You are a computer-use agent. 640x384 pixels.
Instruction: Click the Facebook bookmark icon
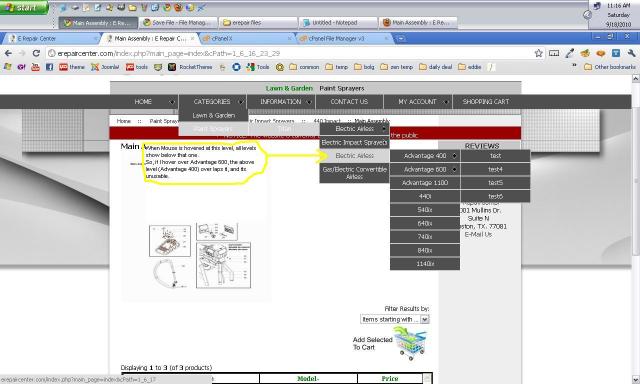pos(49,67)
